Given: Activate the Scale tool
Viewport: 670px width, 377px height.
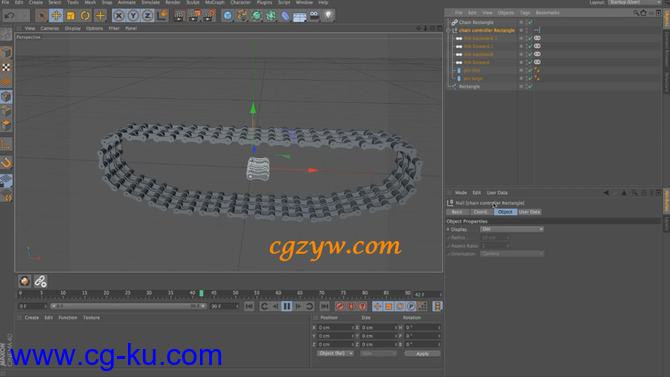Looking at the screenshot, I should pos(71,16).
